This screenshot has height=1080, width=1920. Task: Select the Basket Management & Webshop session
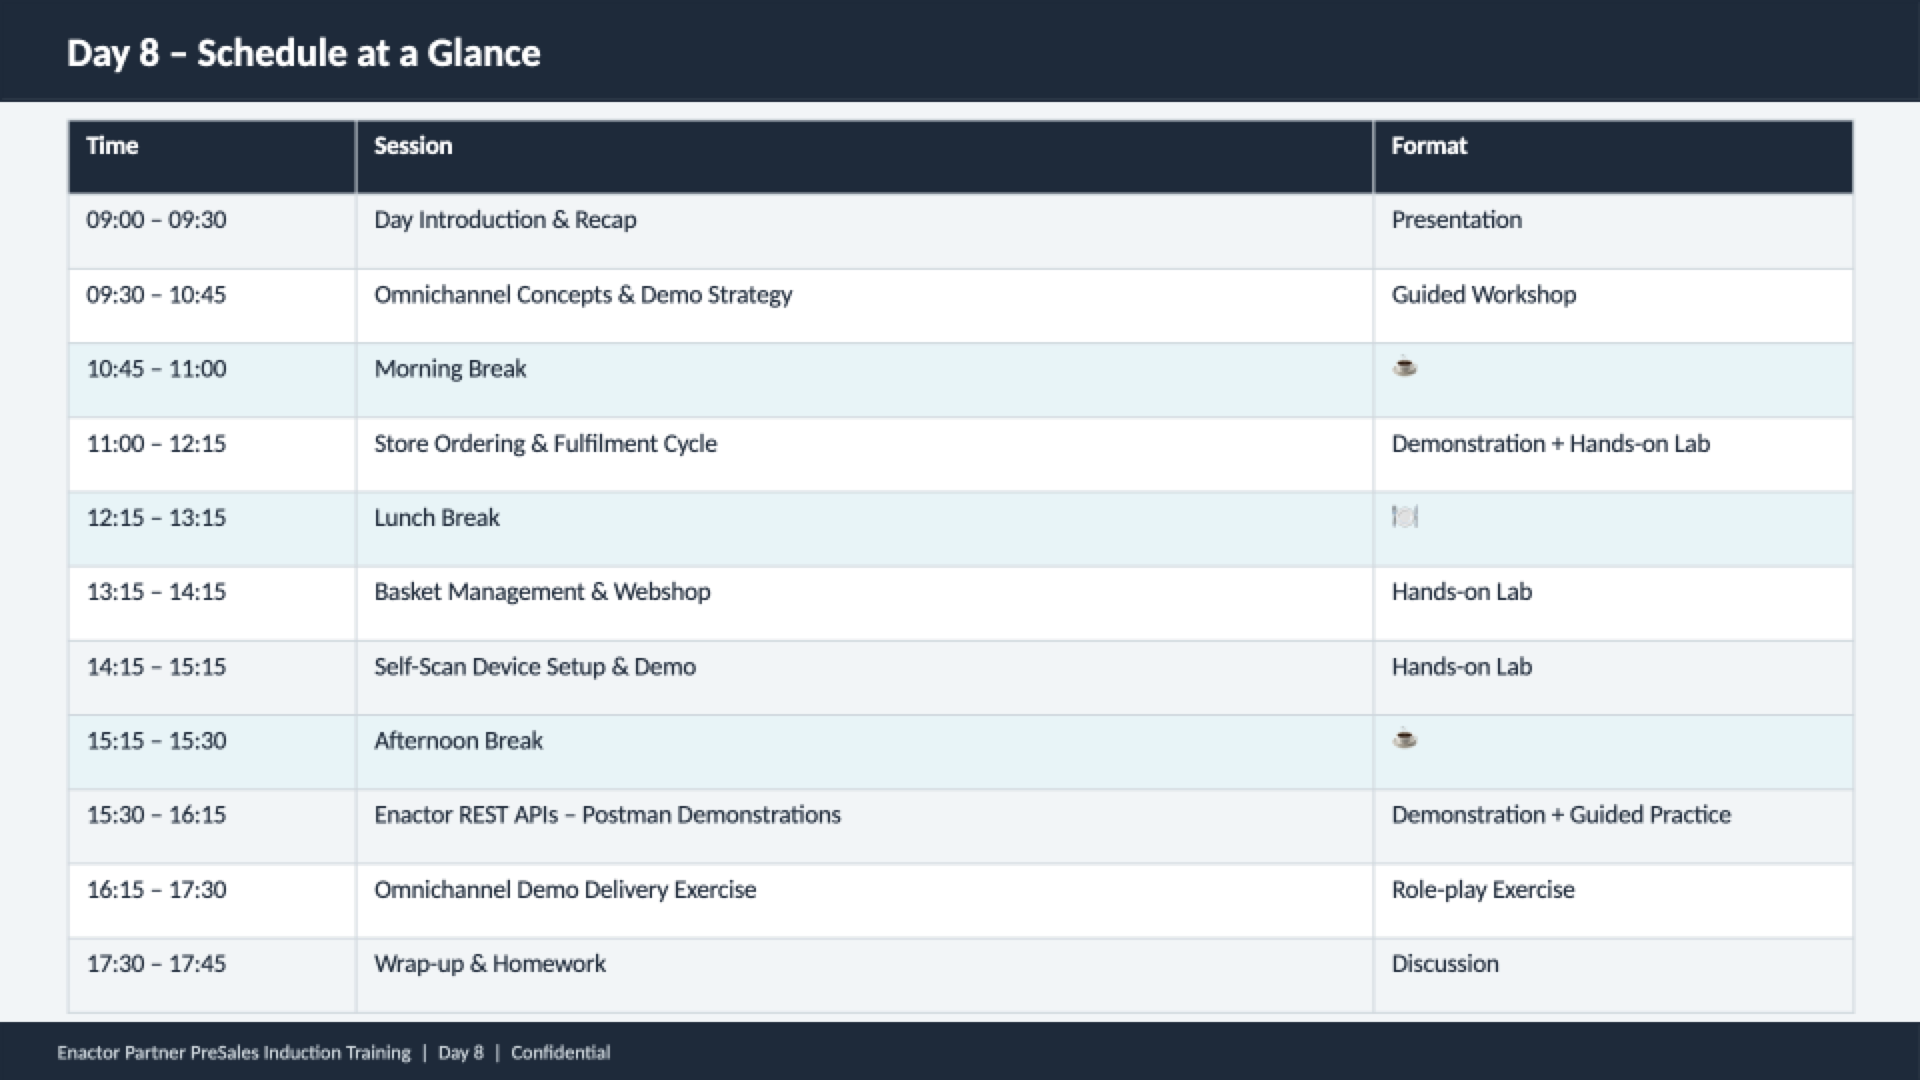point(542,592)
